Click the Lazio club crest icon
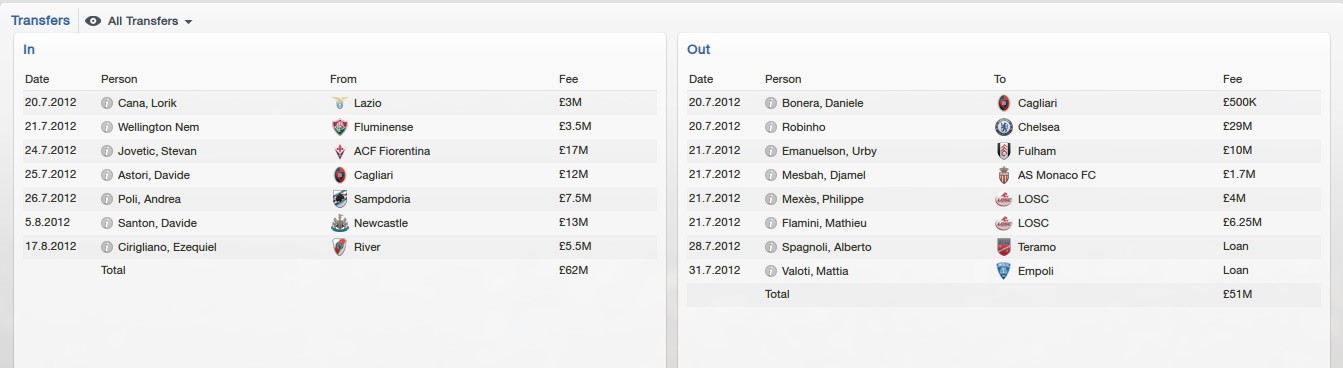Image resolution: width=1343 pixels, height=368 pixels. (340, 103)
